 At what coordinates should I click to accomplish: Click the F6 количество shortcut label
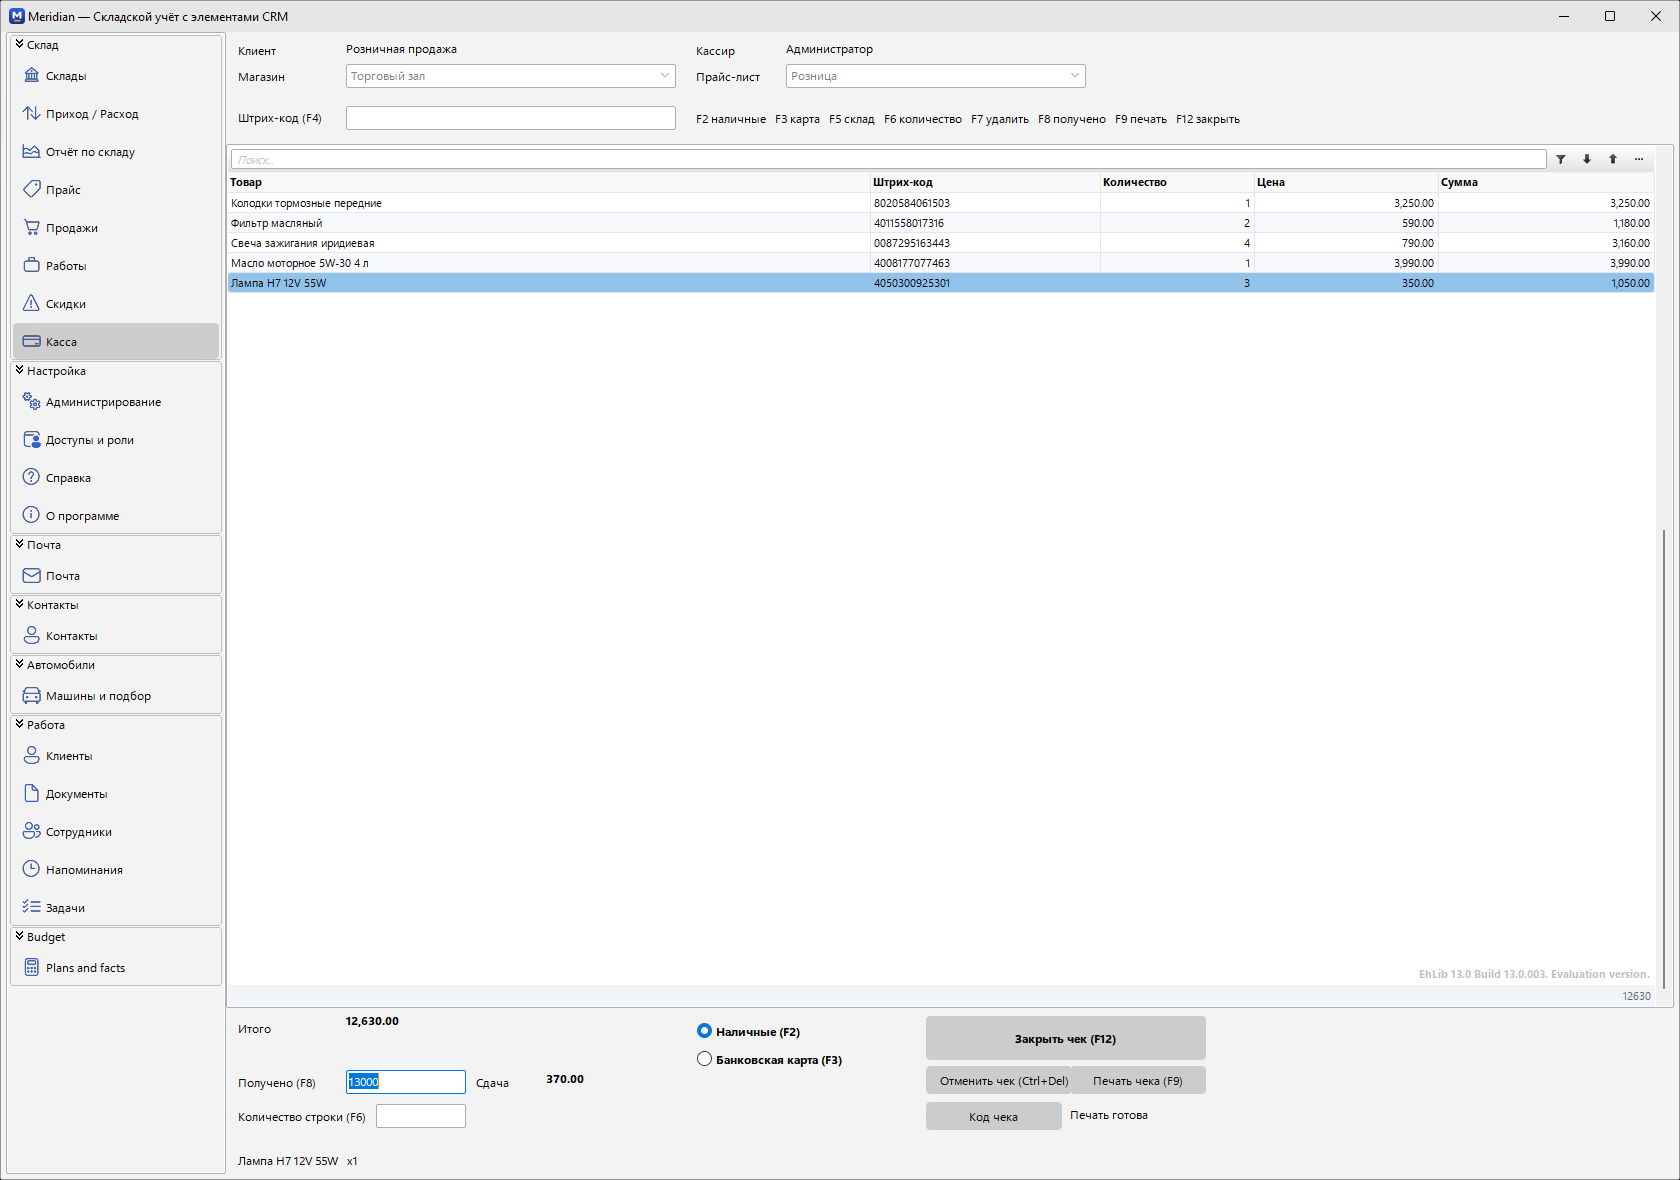tap(923, 119)
